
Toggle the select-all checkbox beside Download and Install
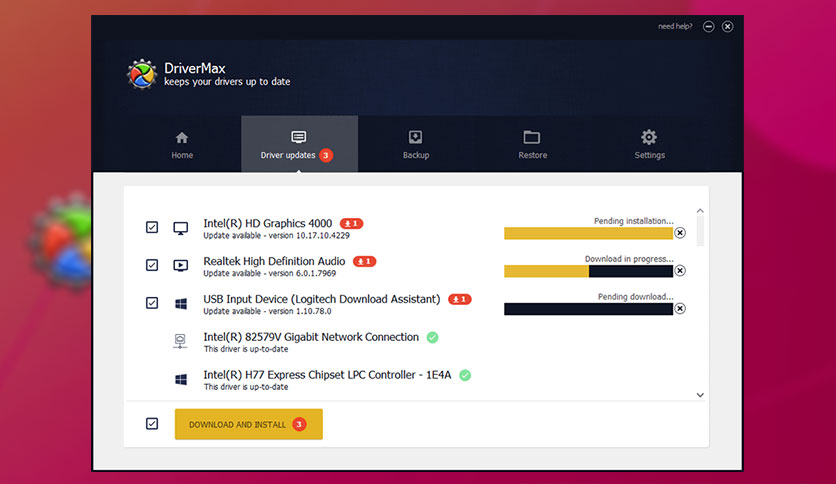(x=152, y=424)
